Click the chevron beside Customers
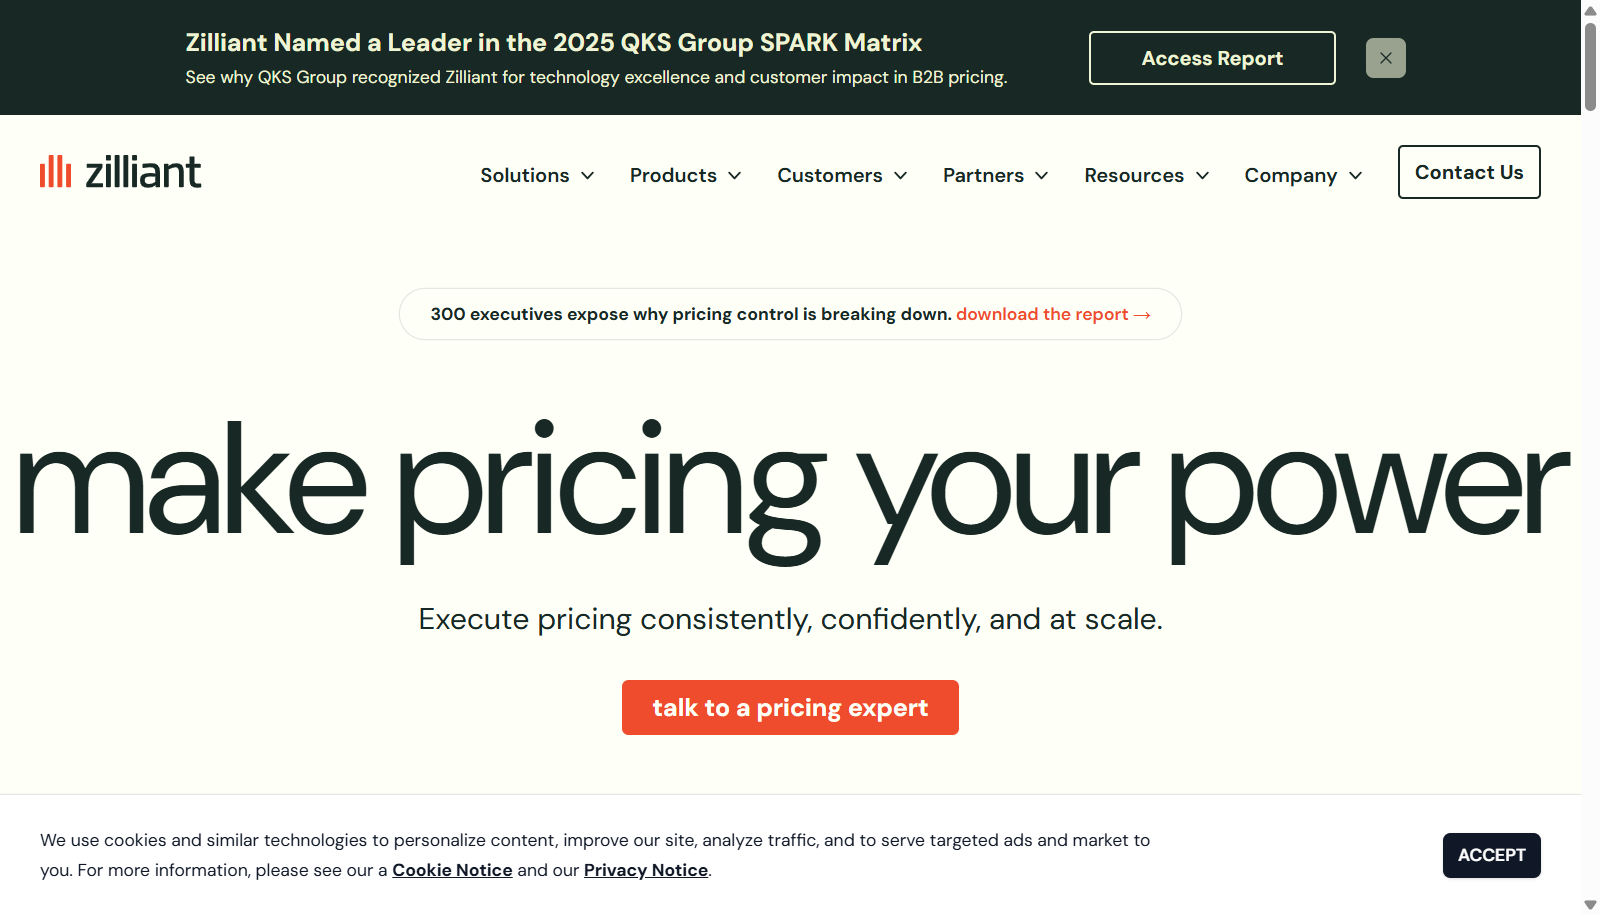1600x915 pixels. pyautogui.click(x=901, y=176)
